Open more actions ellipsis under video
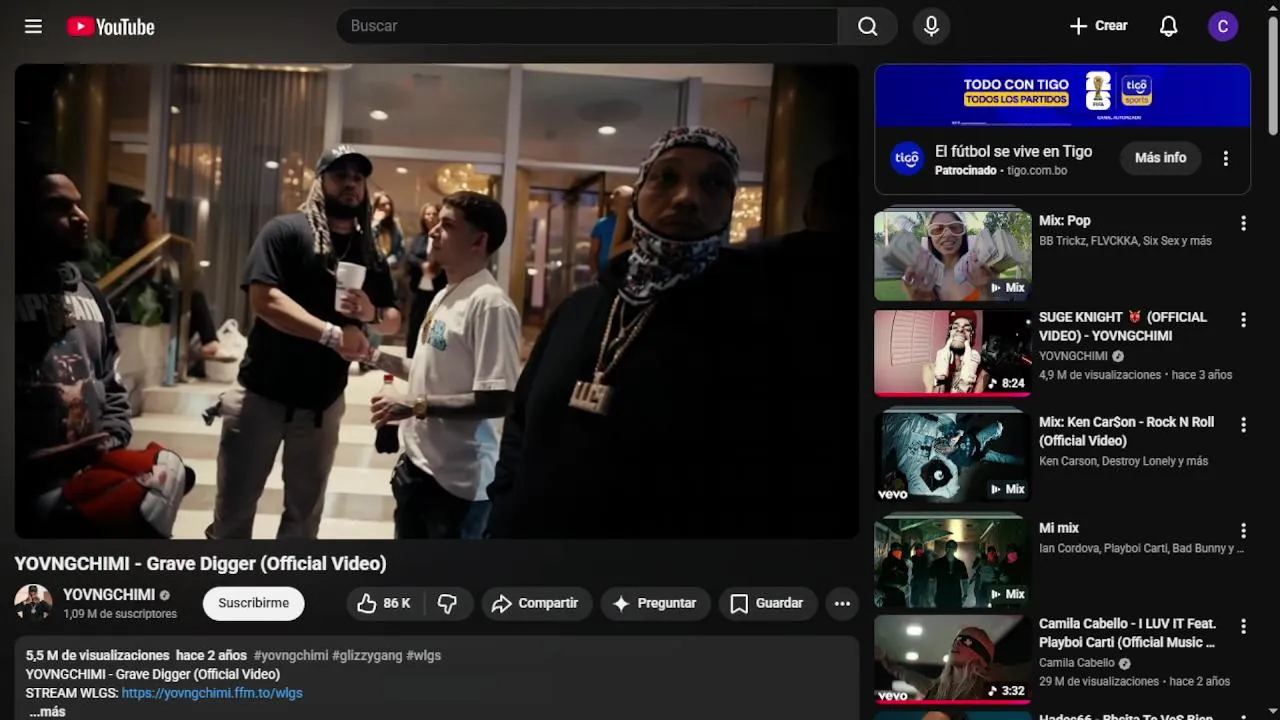Screen dimensions: 1280x720 tap(842, 603)
